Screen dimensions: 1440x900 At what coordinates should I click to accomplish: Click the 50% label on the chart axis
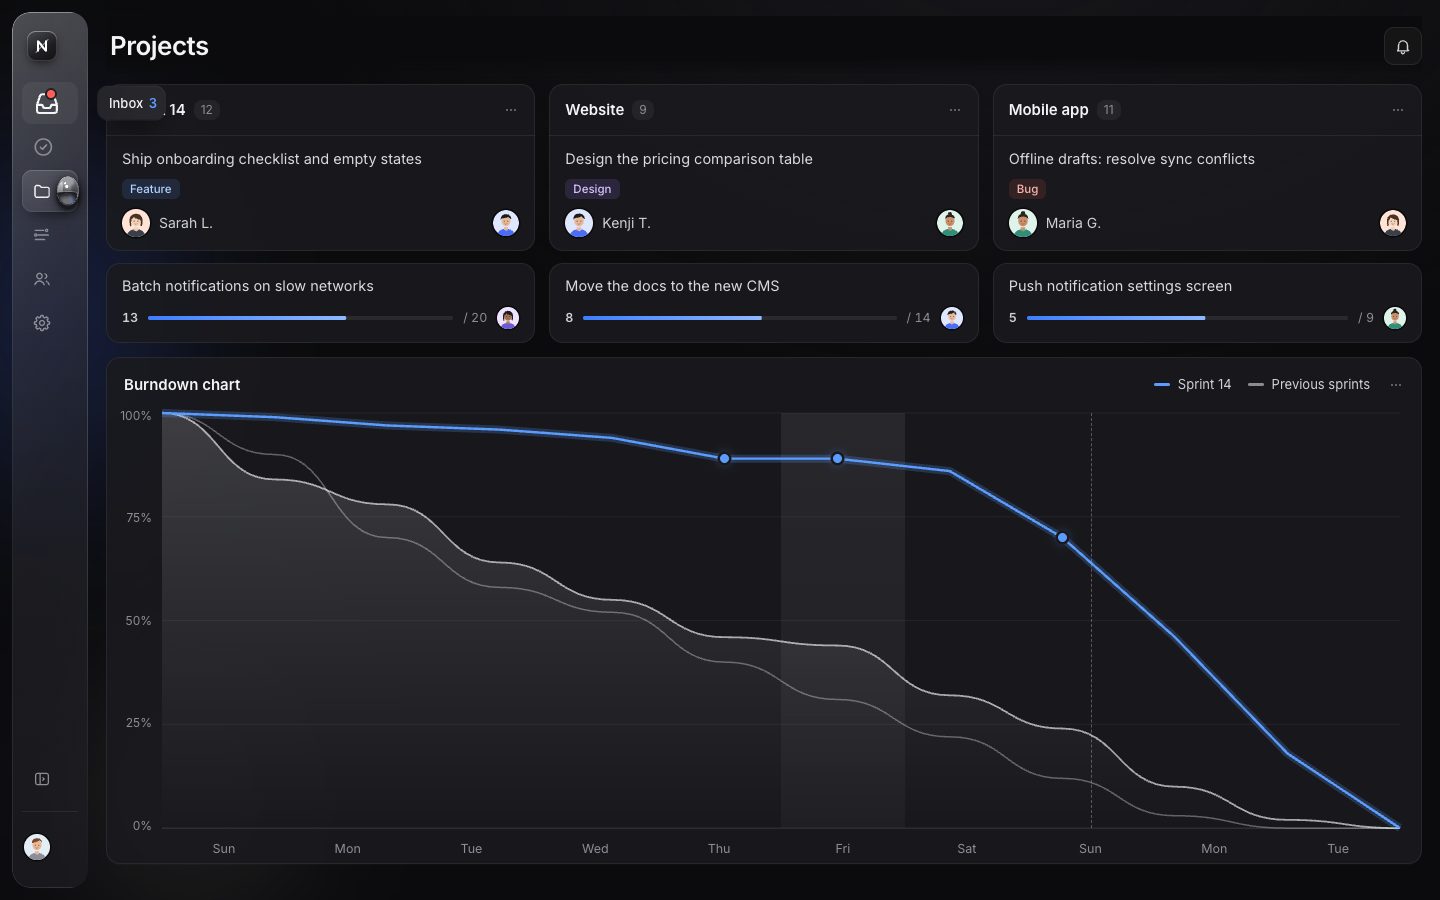[138, 621]
